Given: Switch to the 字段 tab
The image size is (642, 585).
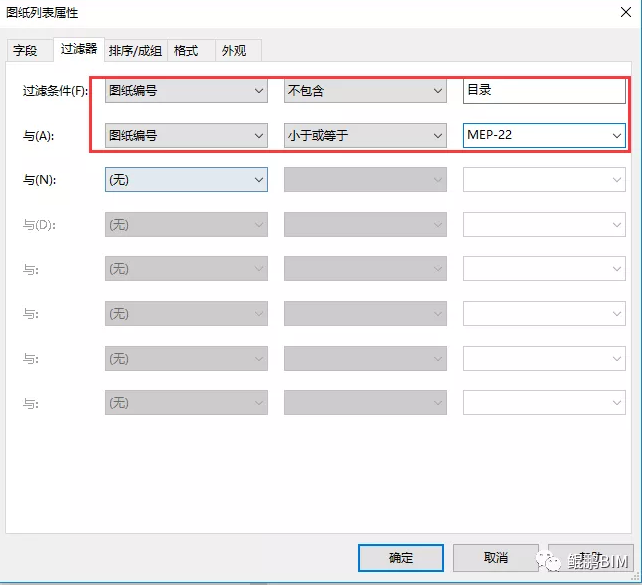Looking at the screenshot, I should click(25, 50).
